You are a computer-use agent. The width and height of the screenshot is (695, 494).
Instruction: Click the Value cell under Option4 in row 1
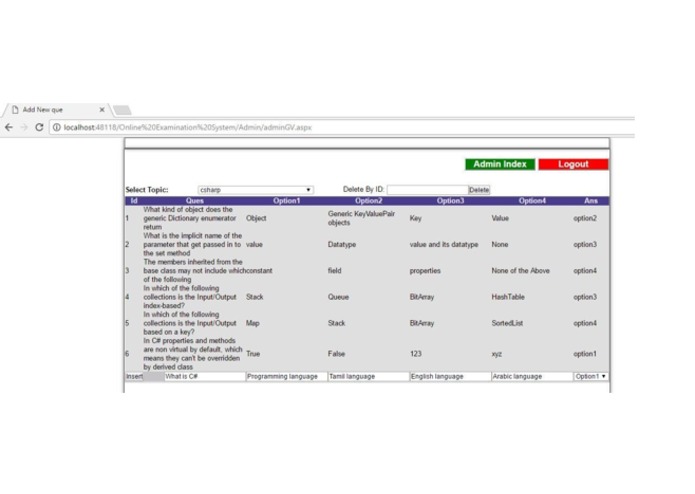pos(500,218)
